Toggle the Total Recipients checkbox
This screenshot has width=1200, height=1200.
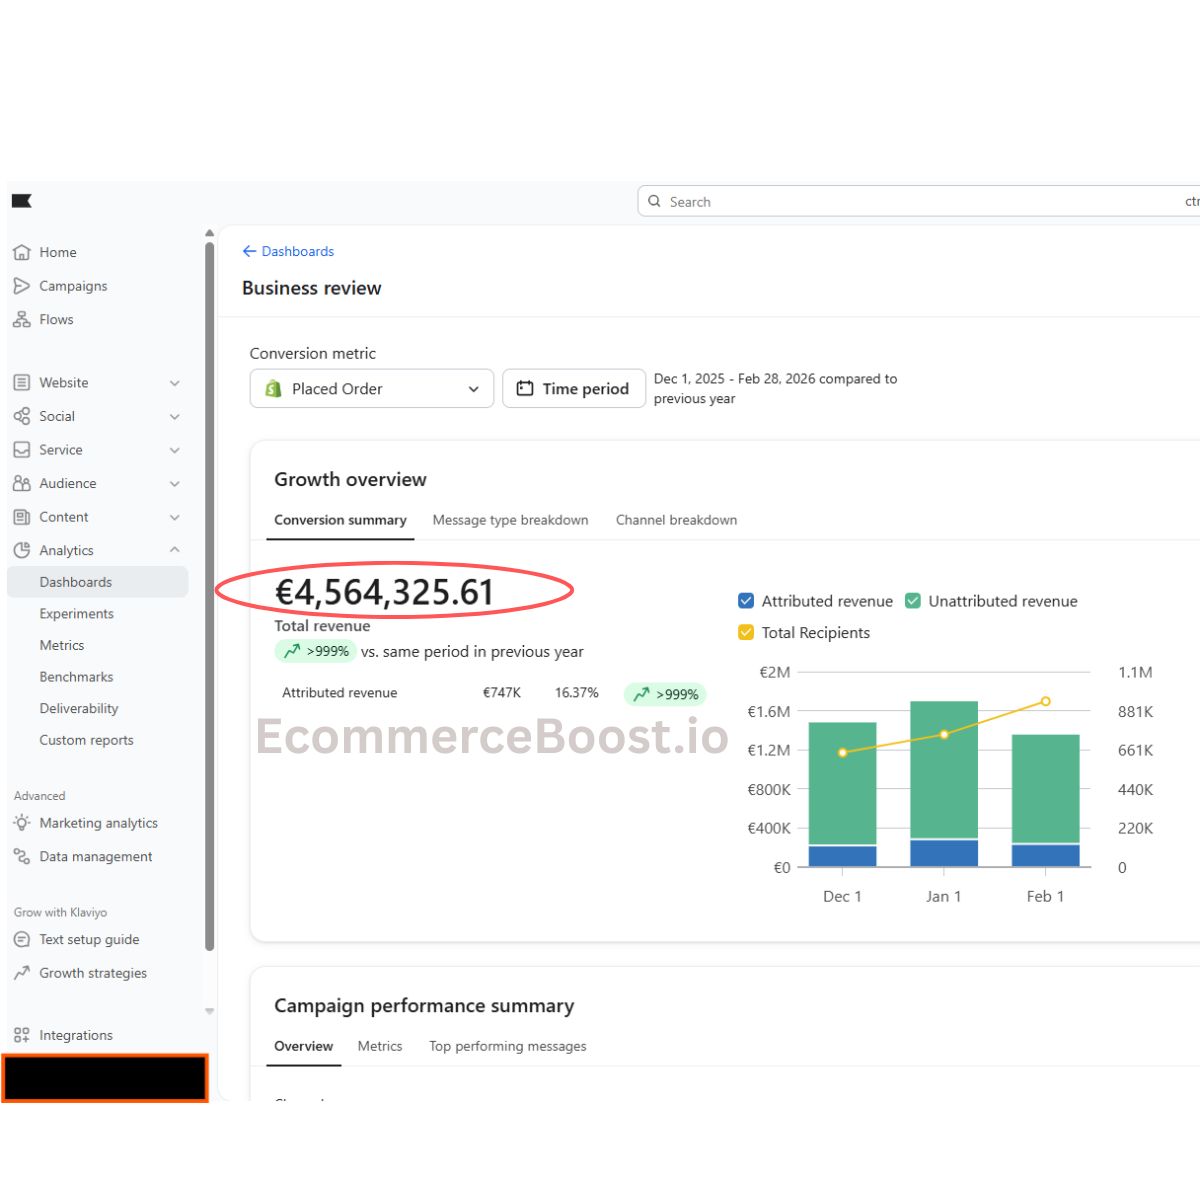click(746, 633)
